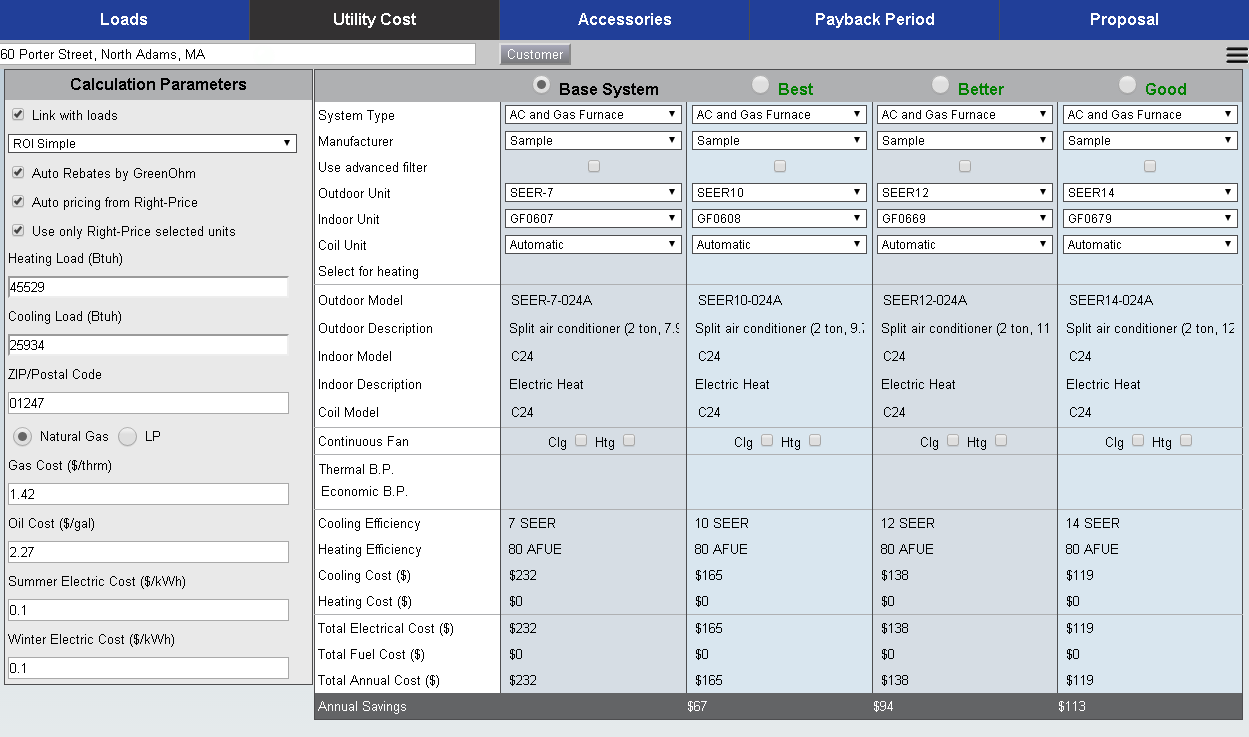Viewport: 1249px width, 737px height.
Task: Click the Gas Cost input field
Action: click(148, 494)
